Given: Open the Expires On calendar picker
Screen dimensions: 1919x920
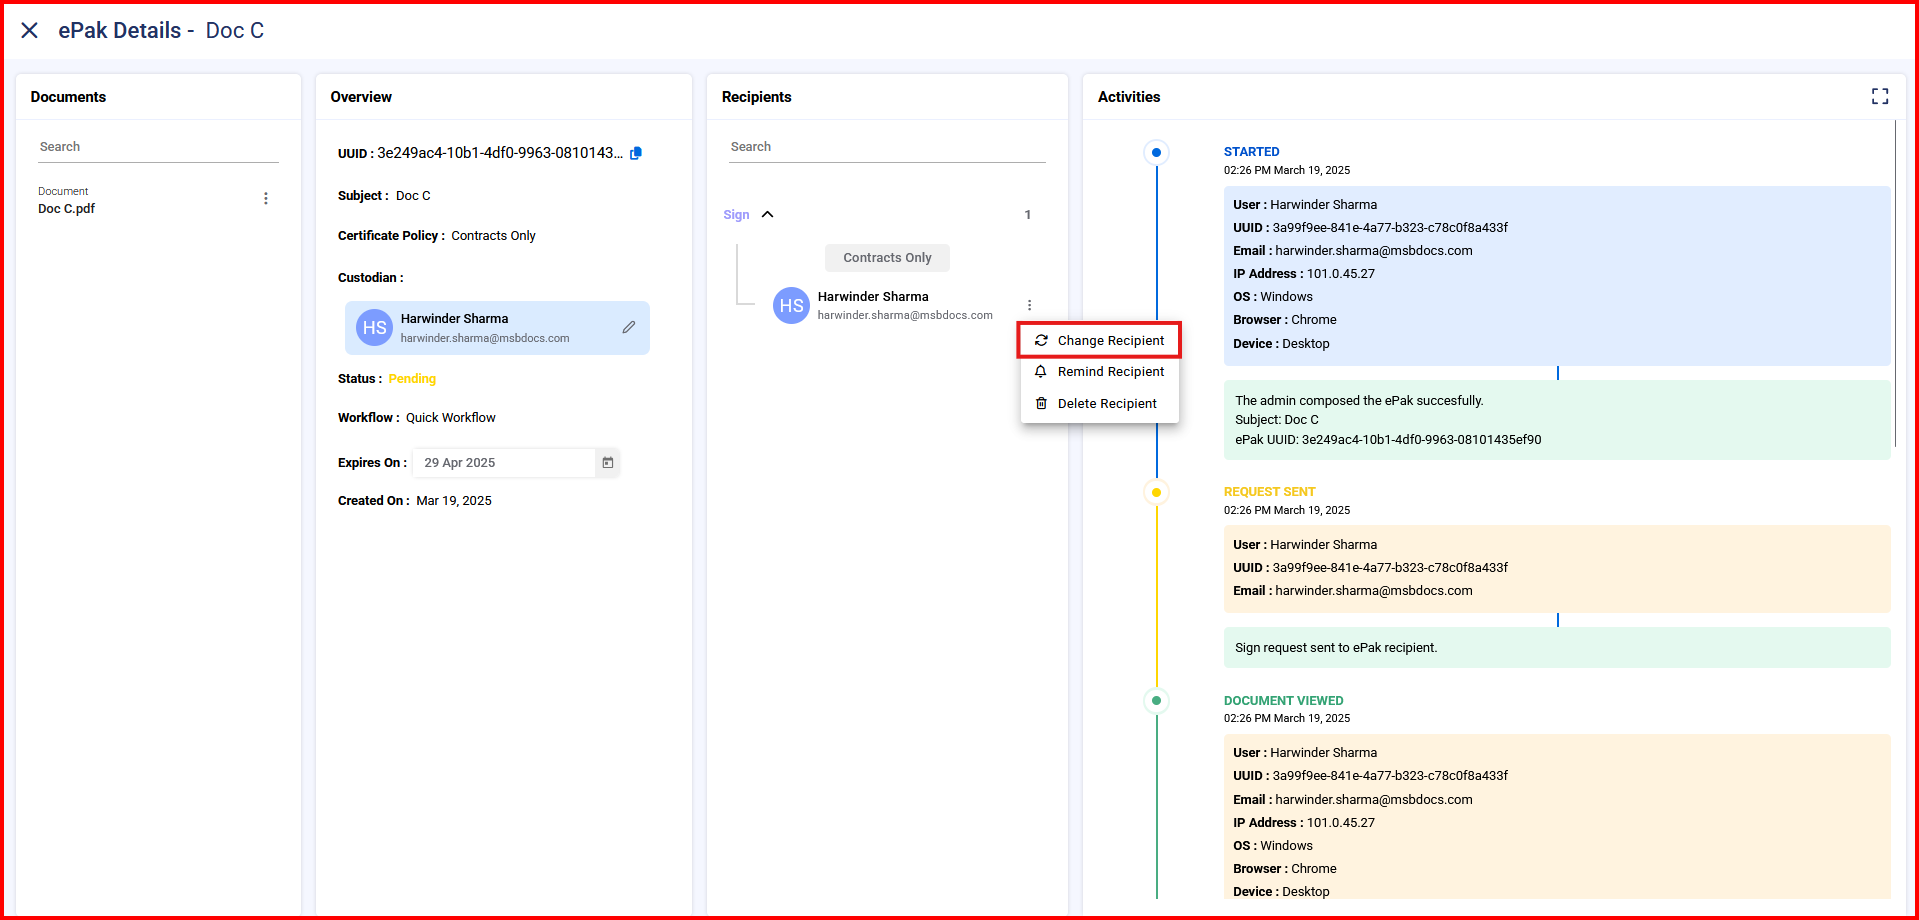Looking at the screenshot, I should click(607, 463).
